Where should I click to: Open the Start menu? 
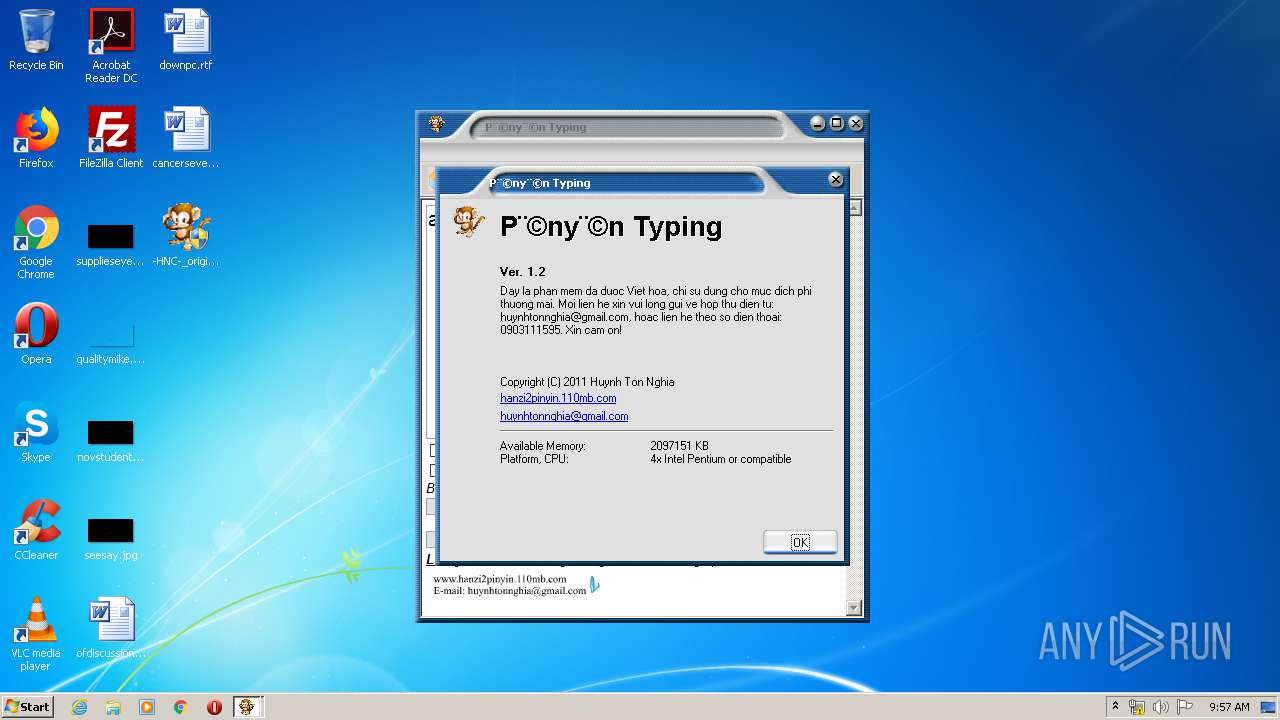(28, 707)
